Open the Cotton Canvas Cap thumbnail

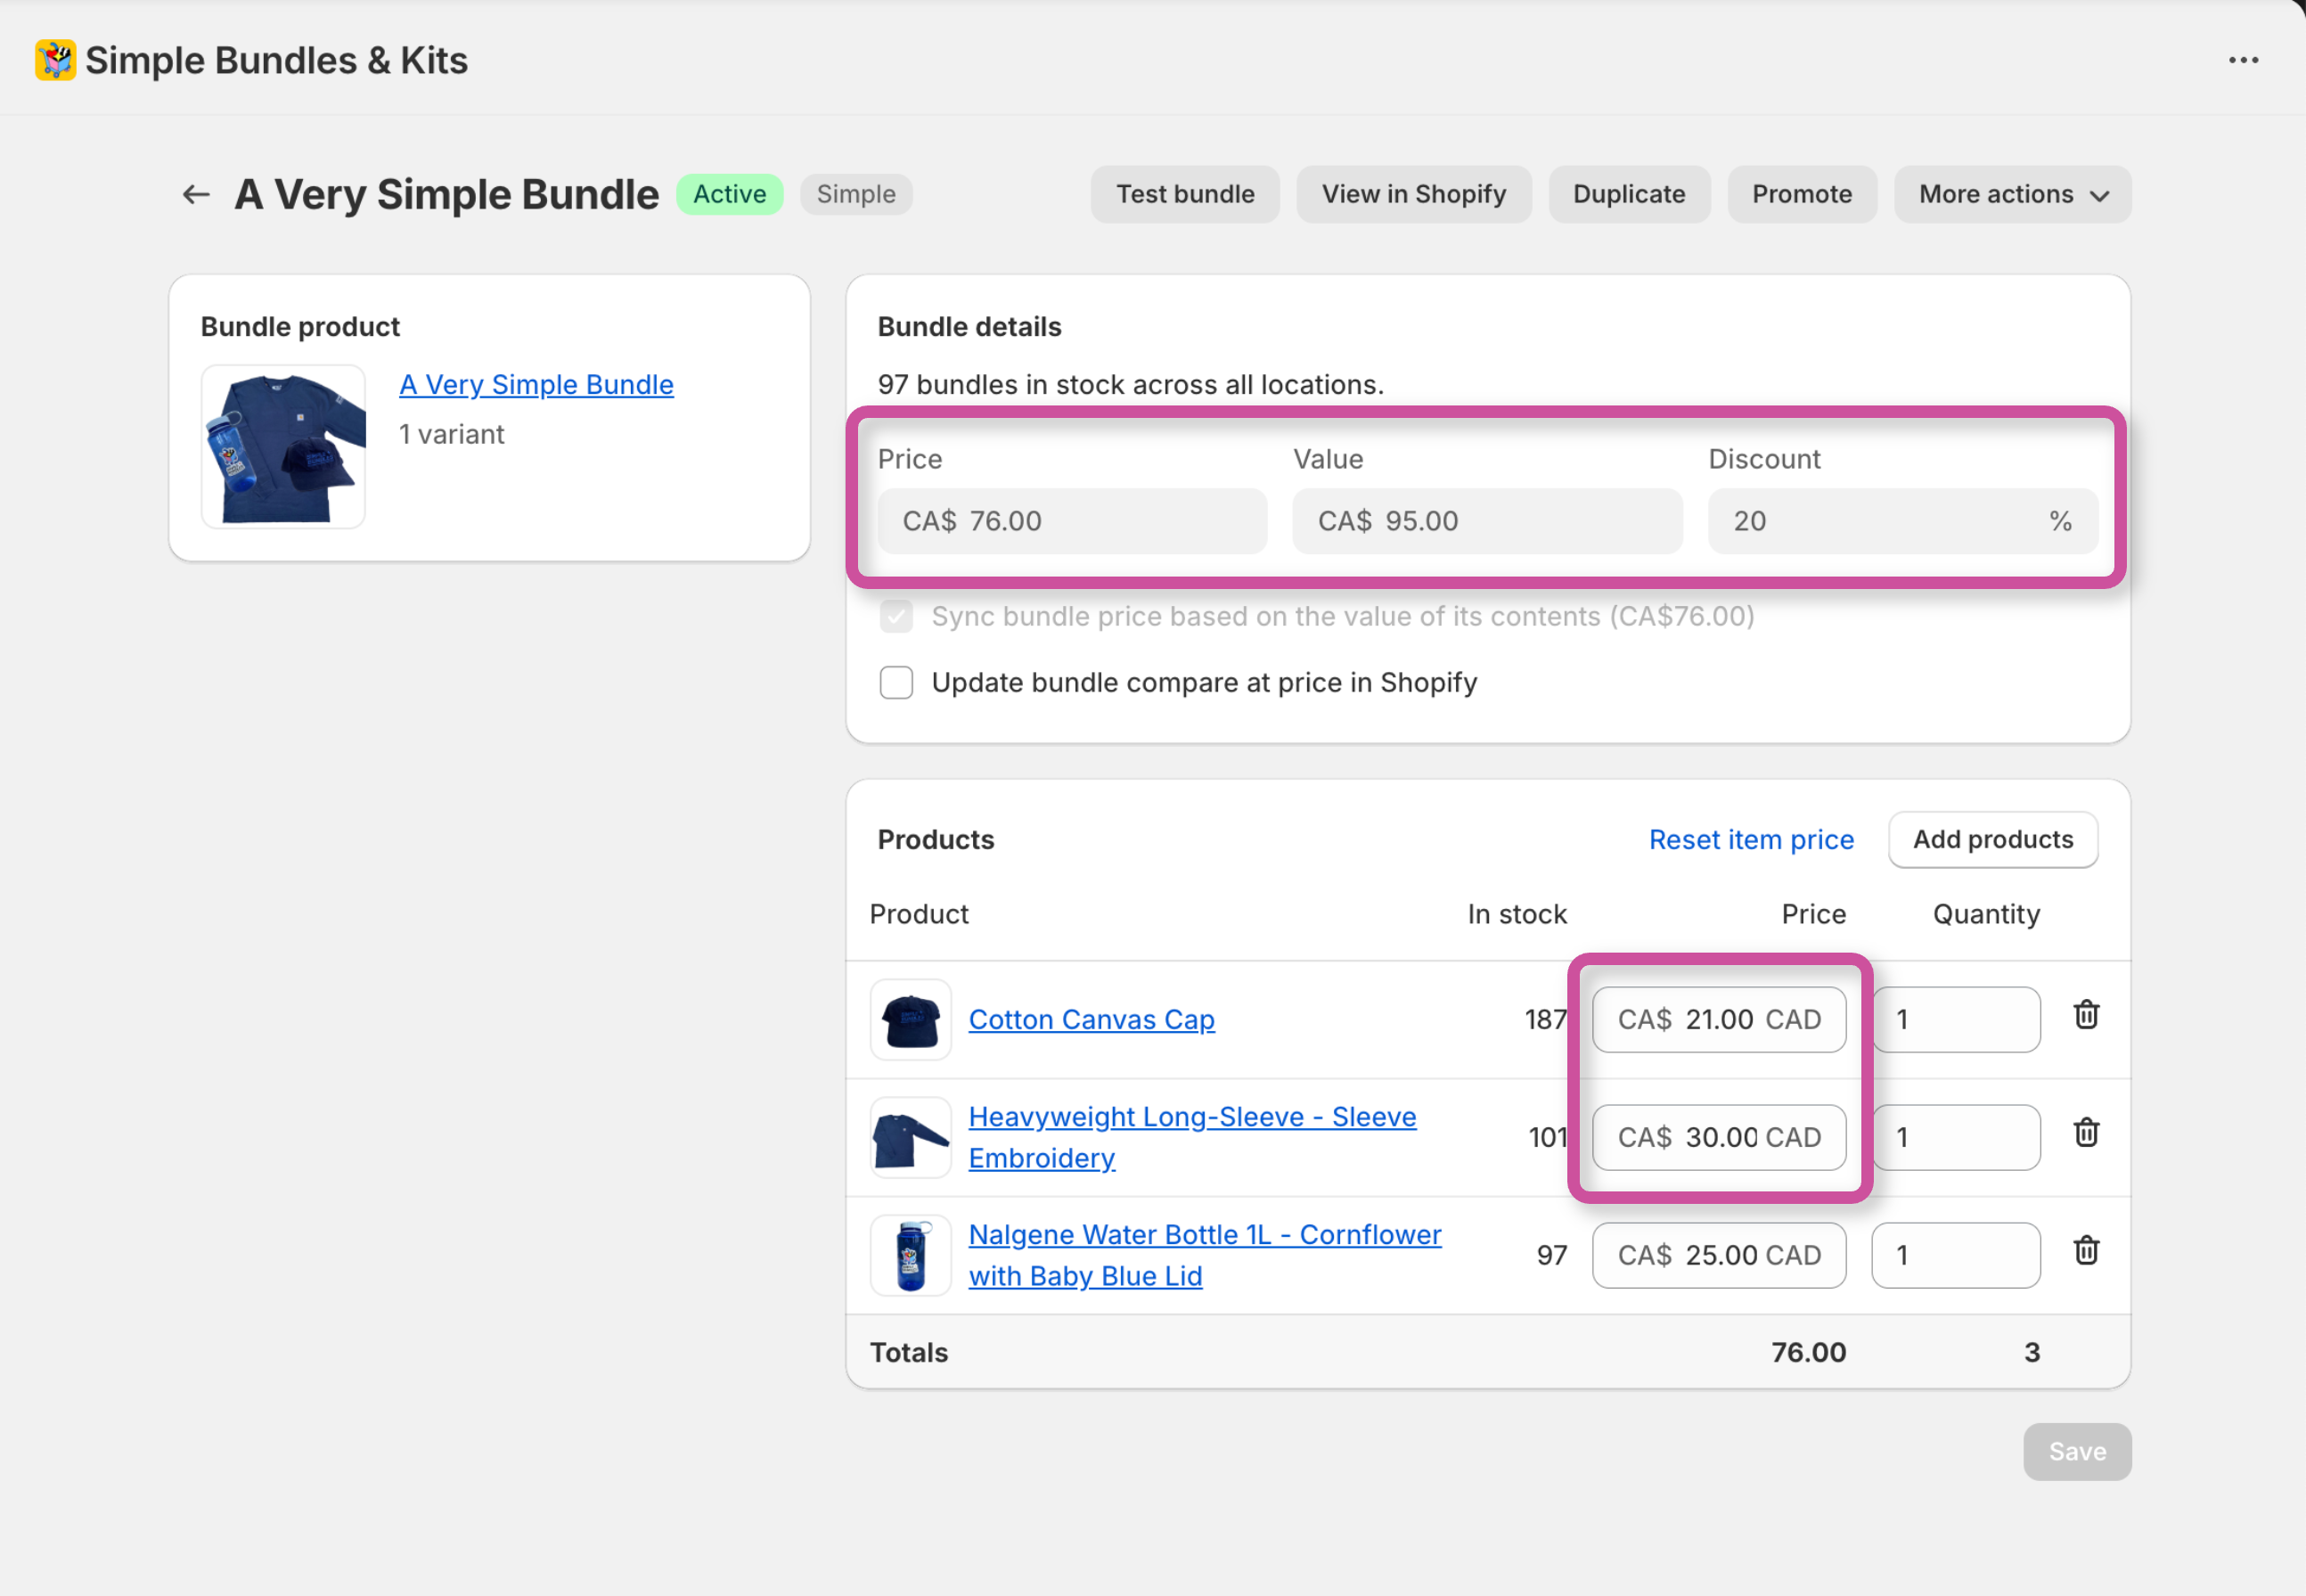click(910, 1019)
